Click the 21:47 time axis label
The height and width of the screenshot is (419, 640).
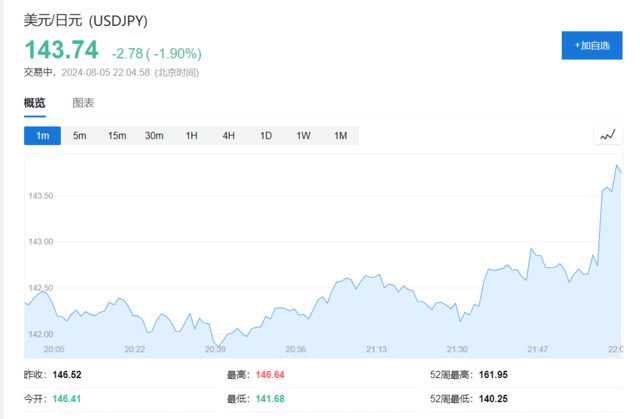pyautogui.click(x=537, y=349)
